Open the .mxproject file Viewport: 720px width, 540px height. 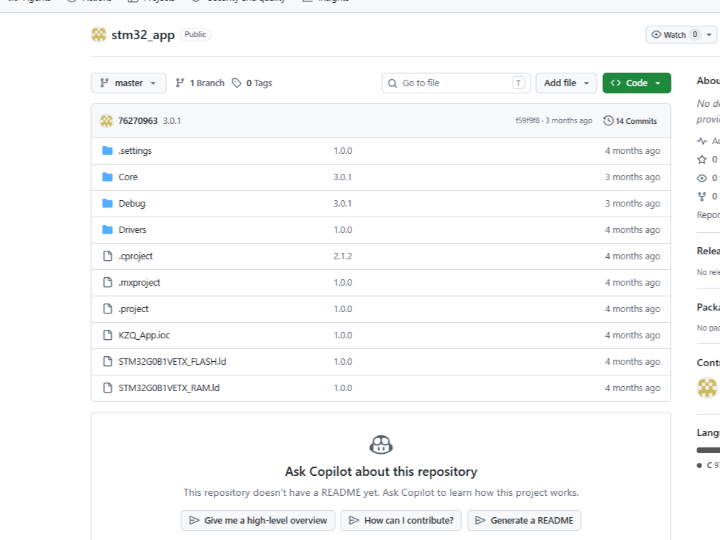pos(139,282)
